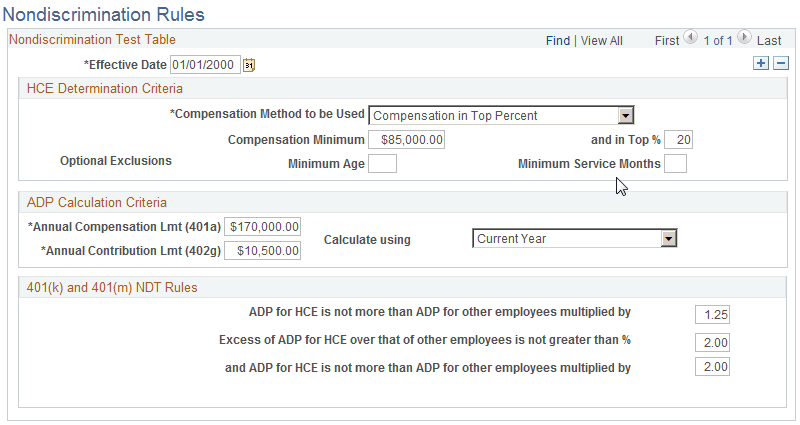
Task: Focus the Minimum Service Months field
Action: tap(675, 163)
